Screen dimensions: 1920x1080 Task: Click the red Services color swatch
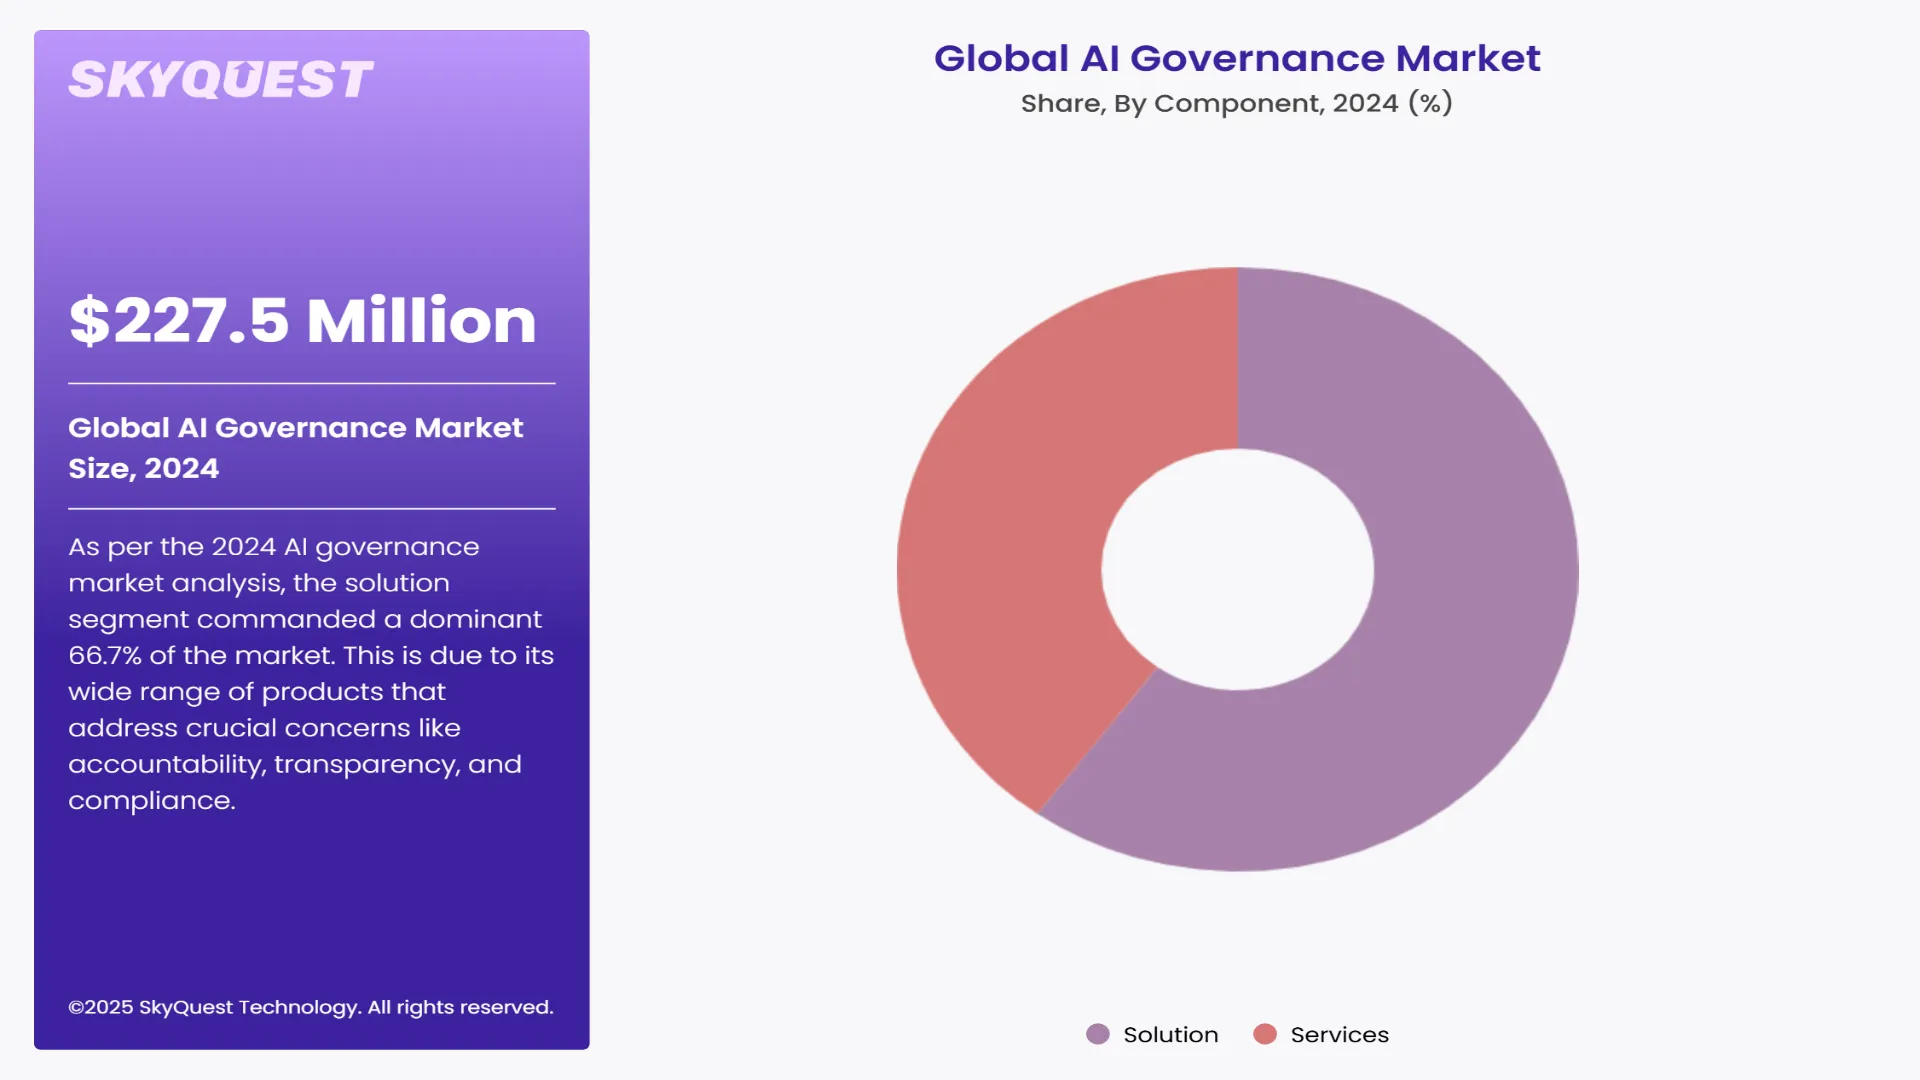(1266, 1034)
